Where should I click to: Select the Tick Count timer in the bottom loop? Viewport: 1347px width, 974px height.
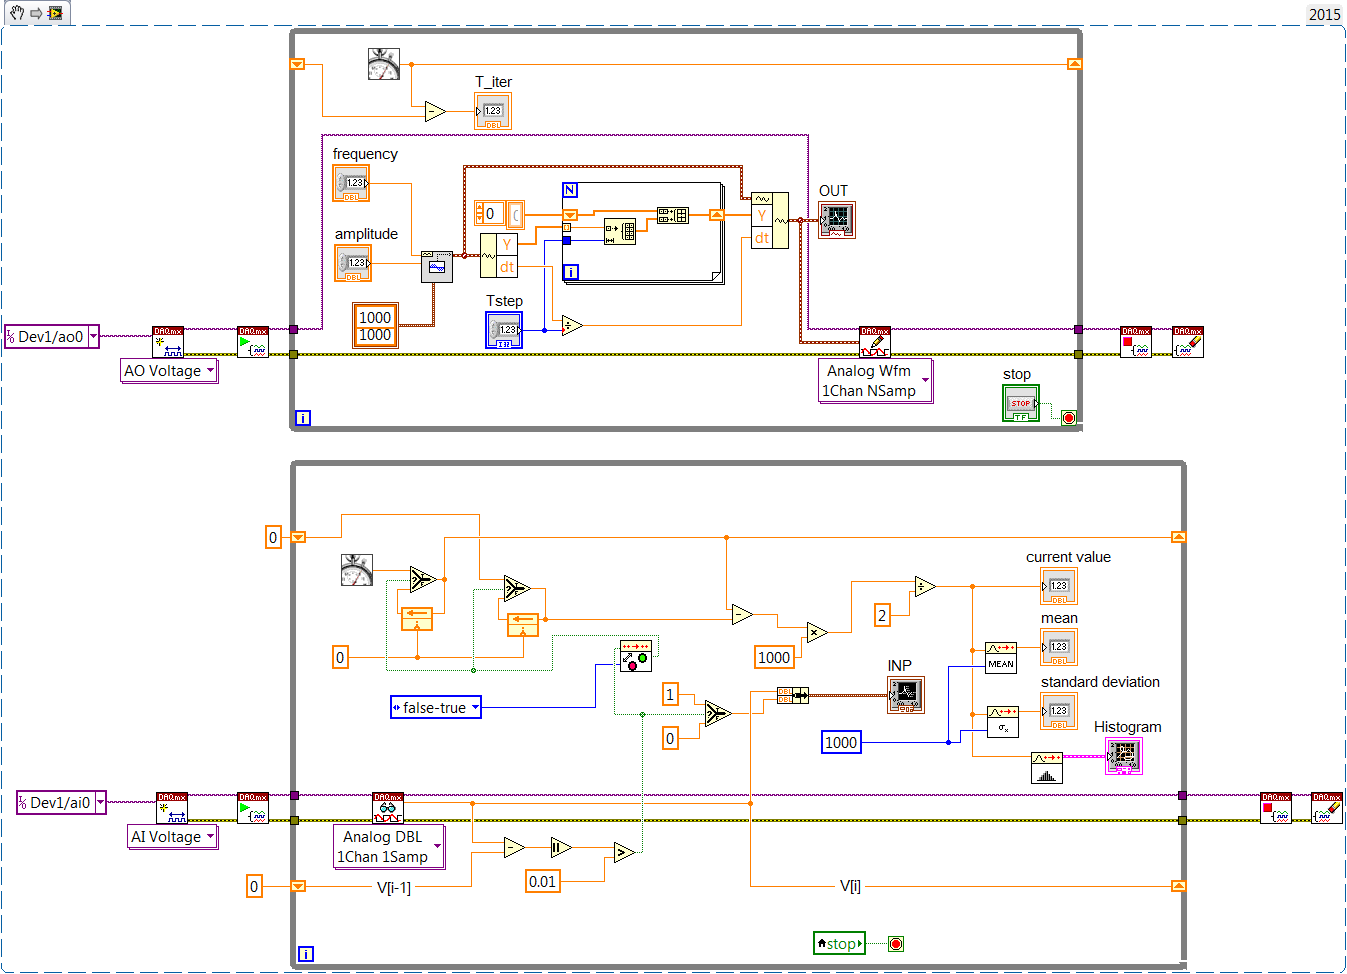357,570
